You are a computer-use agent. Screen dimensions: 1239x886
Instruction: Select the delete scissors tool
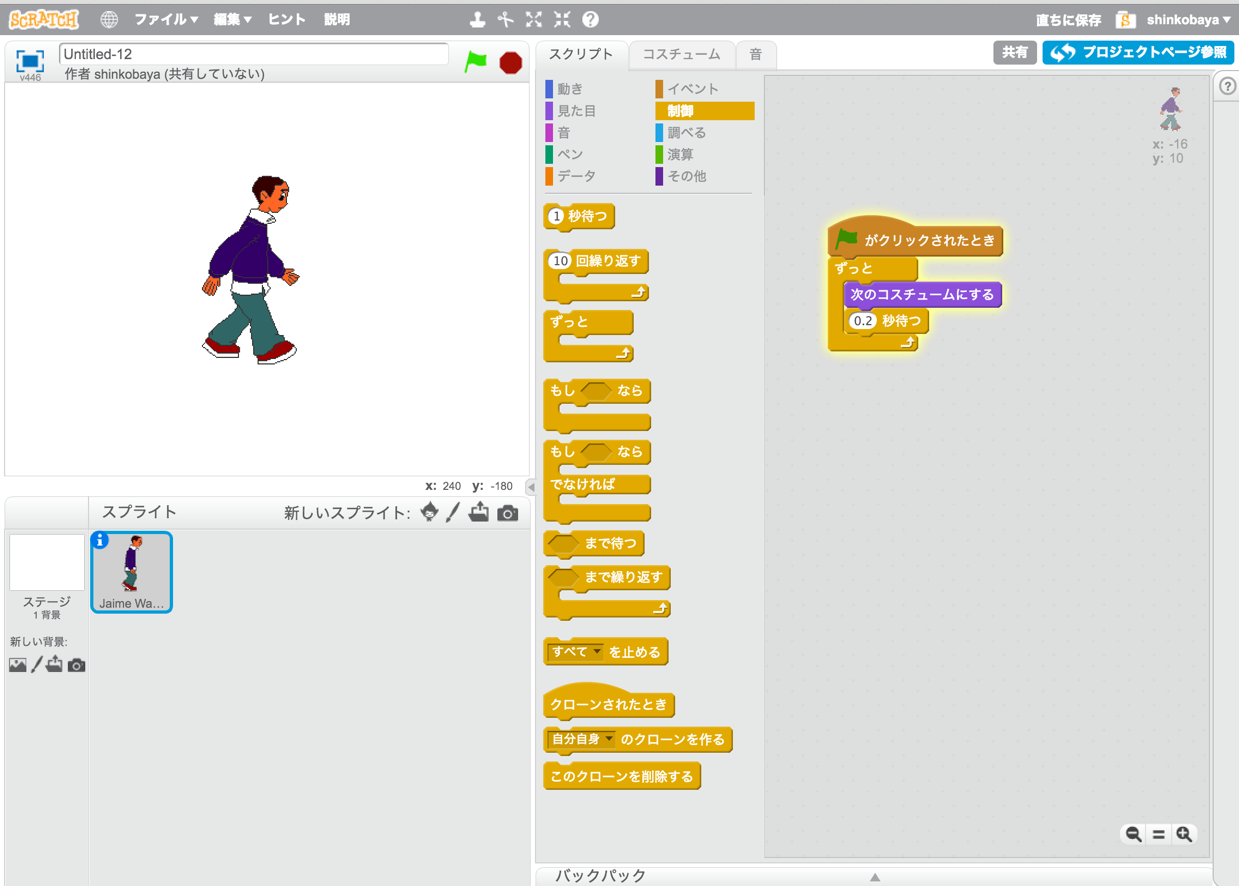pyautogui.click(x=506, y=19)
